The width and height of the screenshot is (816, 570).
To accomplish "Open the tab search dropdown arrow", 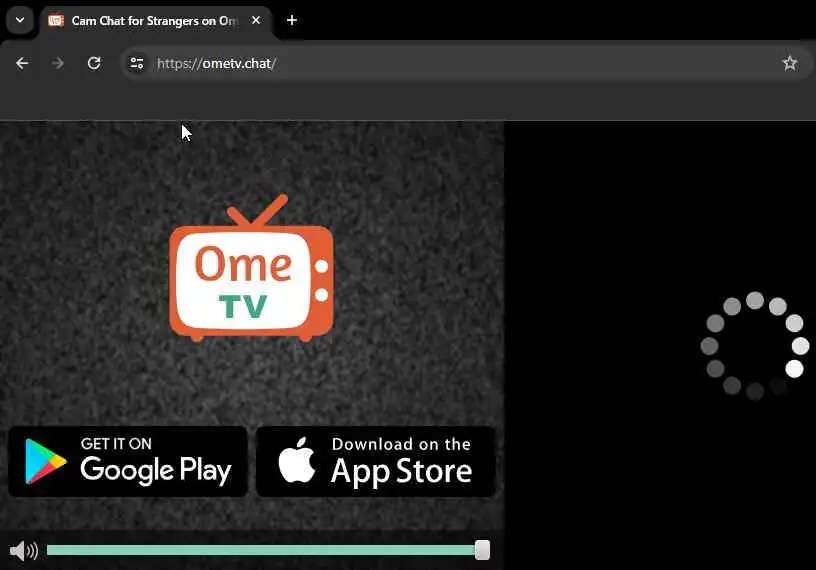I will click(20, 20).
